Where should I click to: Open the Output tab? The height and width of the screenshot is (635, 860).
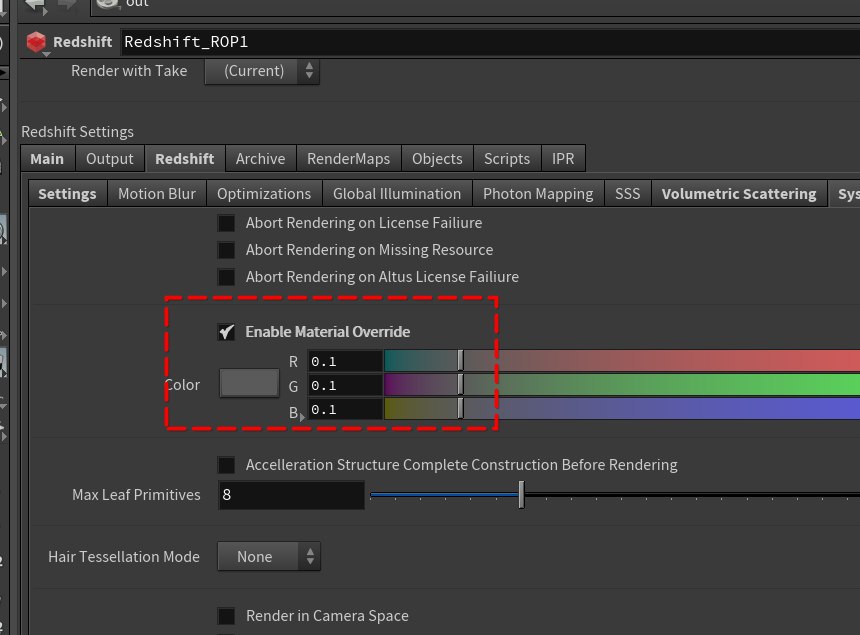[110, 159]
